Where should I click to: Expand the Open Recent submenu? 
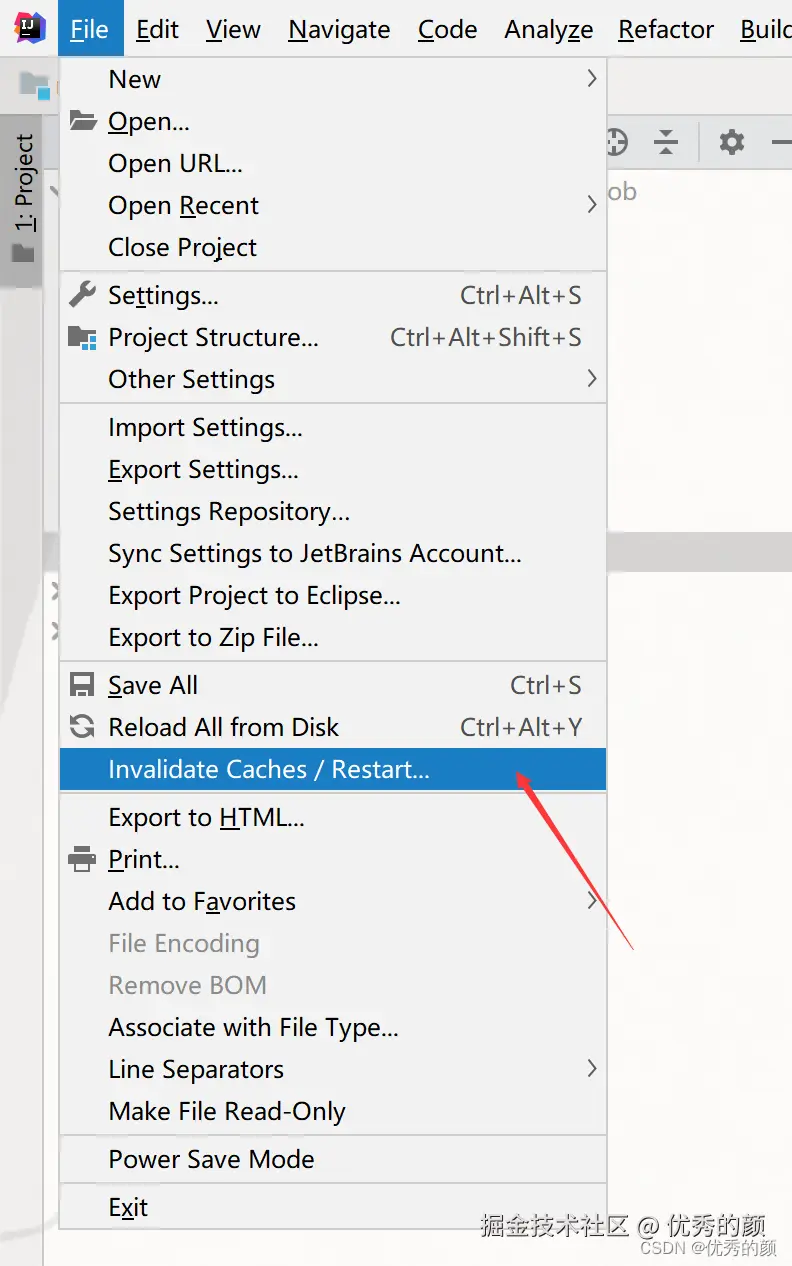333,205
